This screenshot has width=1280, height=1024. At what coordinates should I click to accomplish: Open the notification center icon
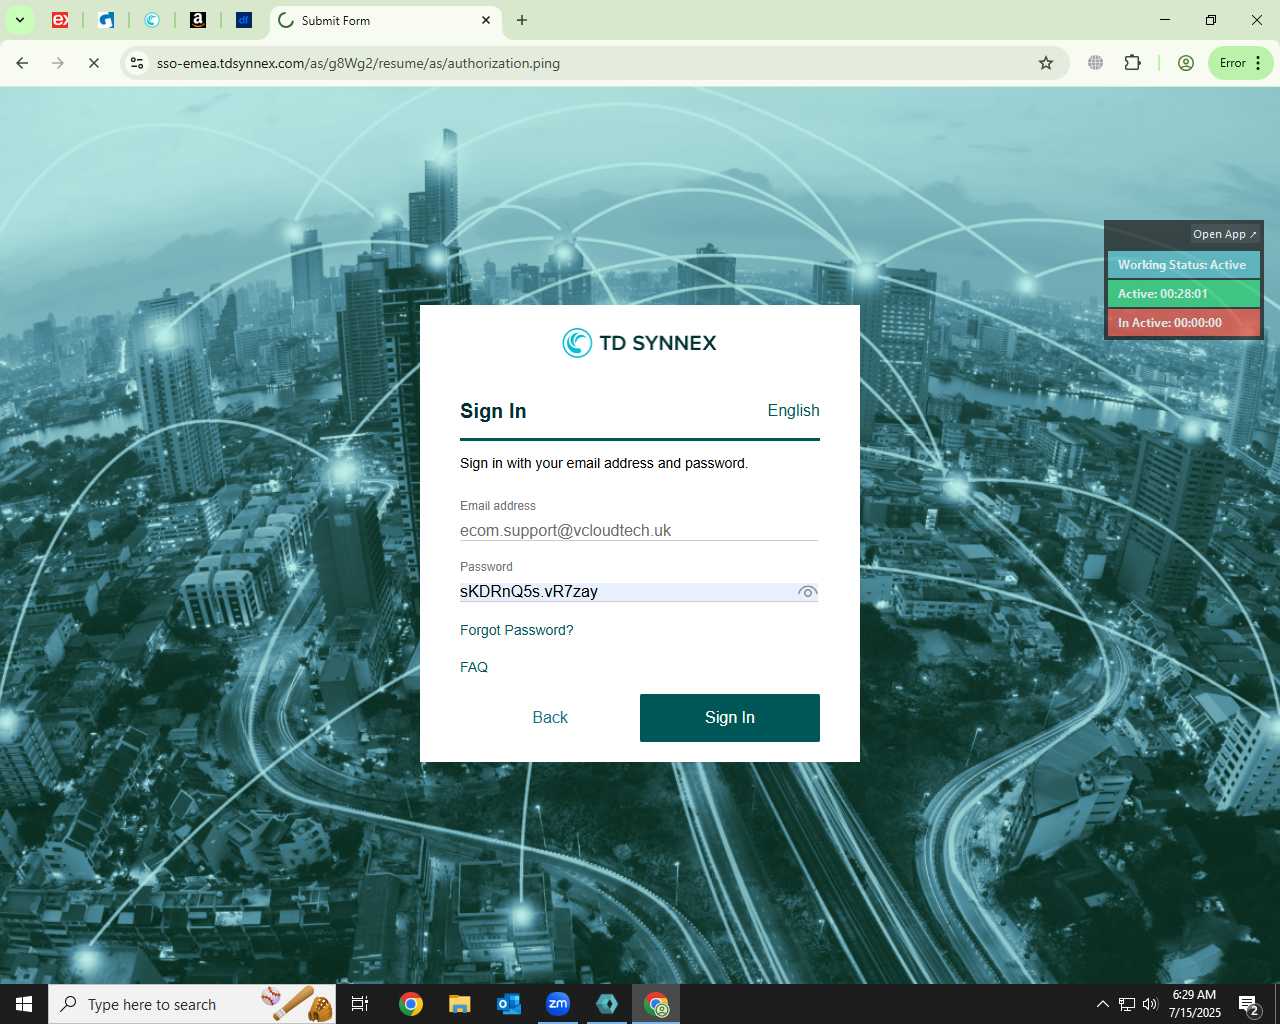[1248, 1004]
